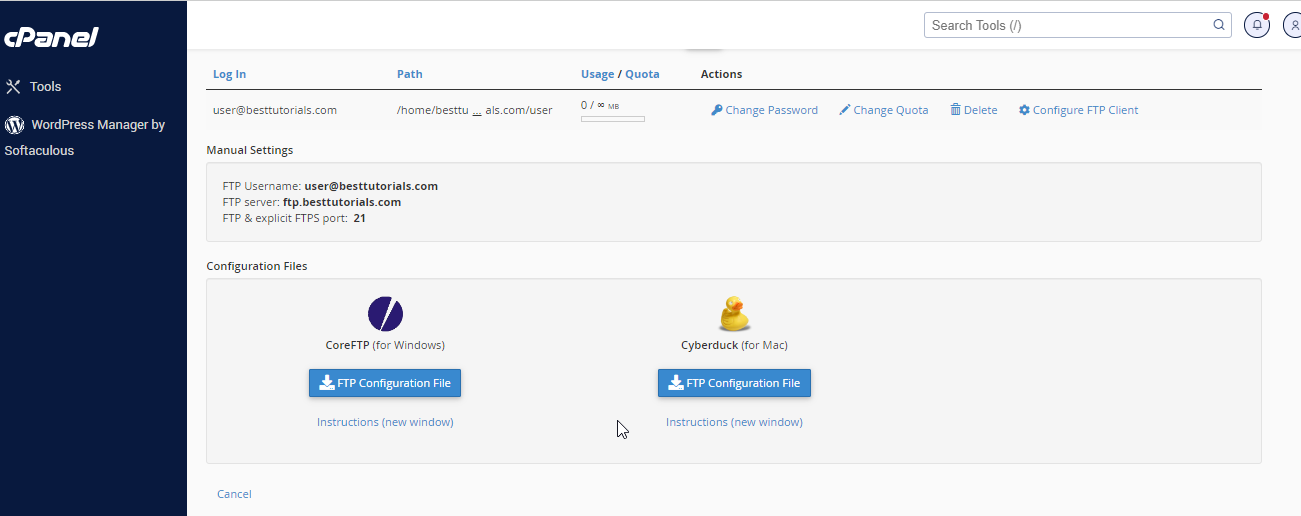The height and width of the screenshot is (516, 1301).
Task: Click the usage quota progress bar
Action: click(613, 119)
